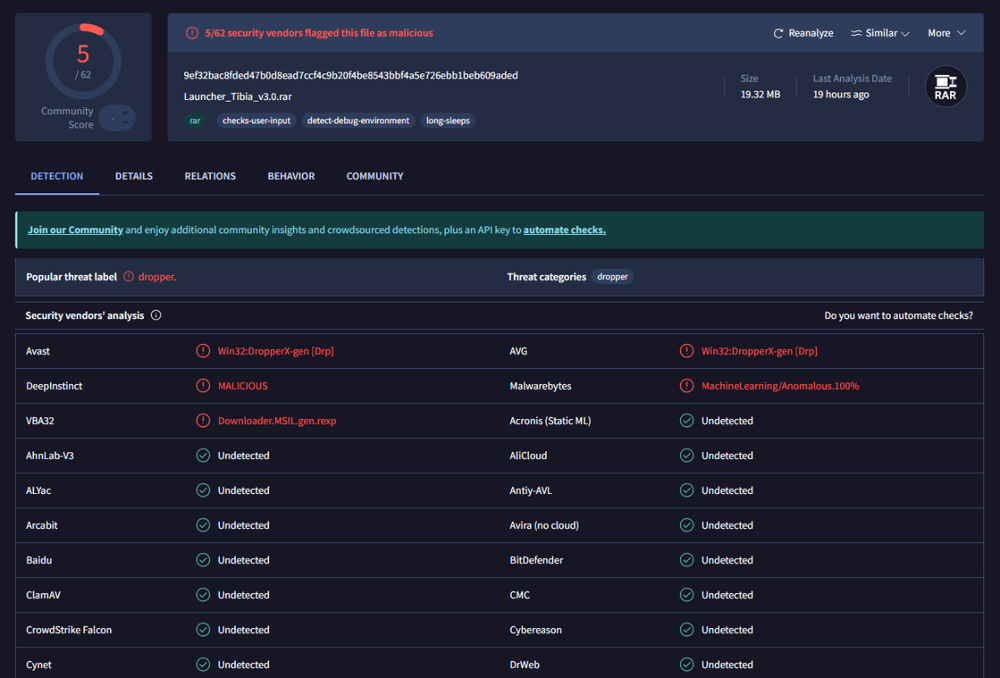Viewport: 1000px width, 678px height.
Task: Click the Reanalyze refresh icon
Action: coord(778,33)
